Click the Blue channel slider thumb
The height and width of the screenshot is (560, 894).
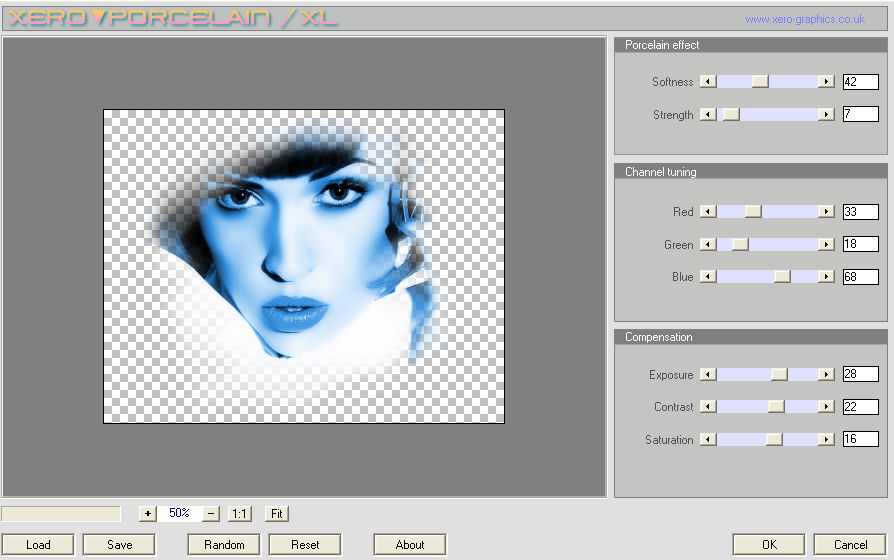[782, 277]
